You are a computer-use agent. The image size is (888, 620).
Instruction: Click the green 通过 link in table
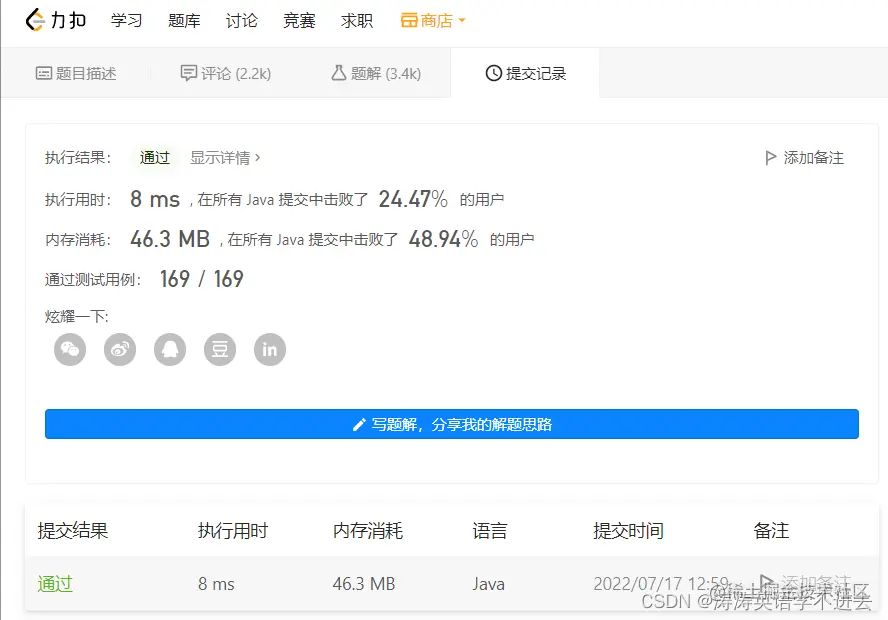54,584
